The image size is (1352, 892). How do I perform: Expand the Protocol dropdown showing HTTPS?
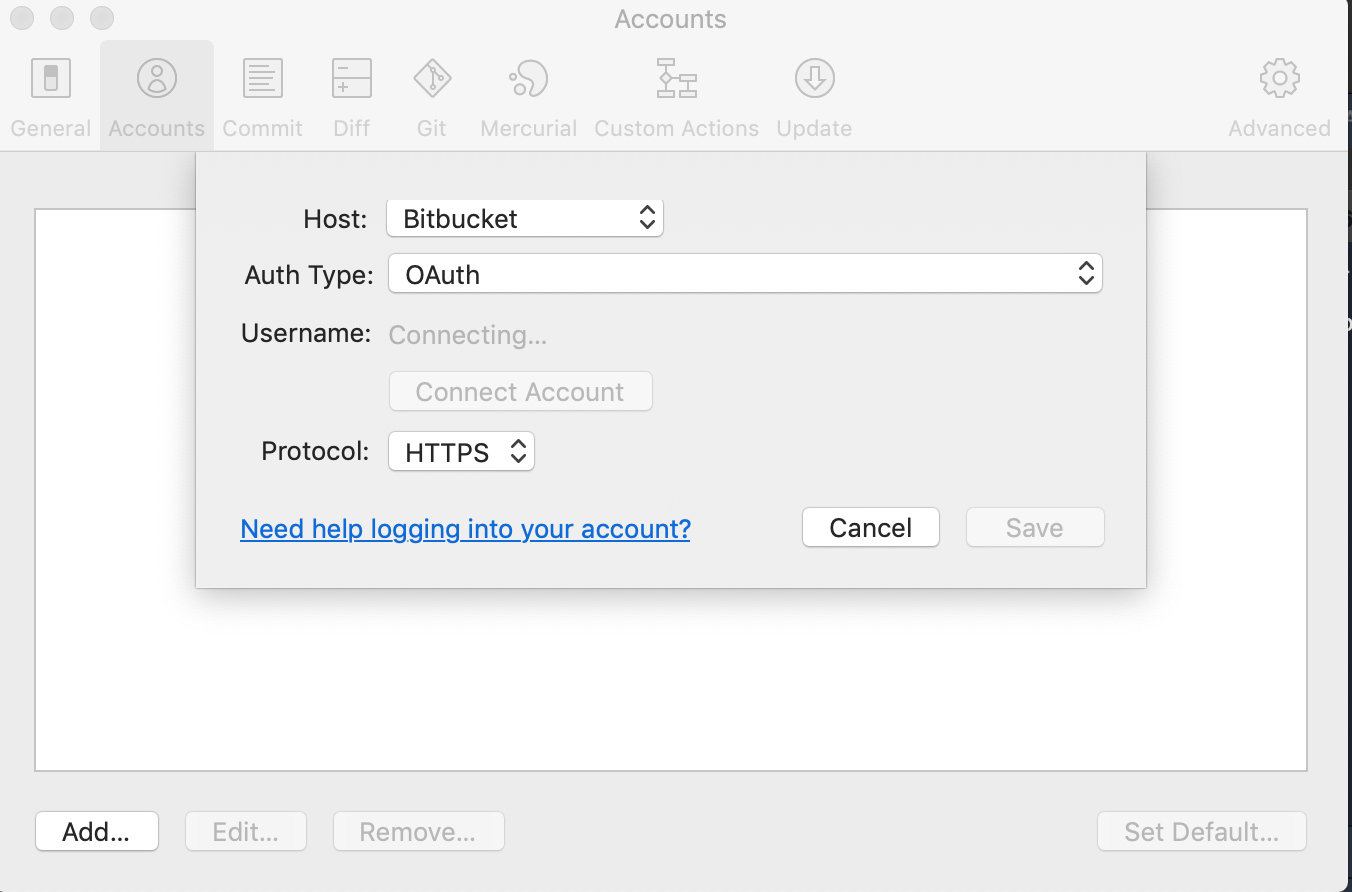(461, 452)
